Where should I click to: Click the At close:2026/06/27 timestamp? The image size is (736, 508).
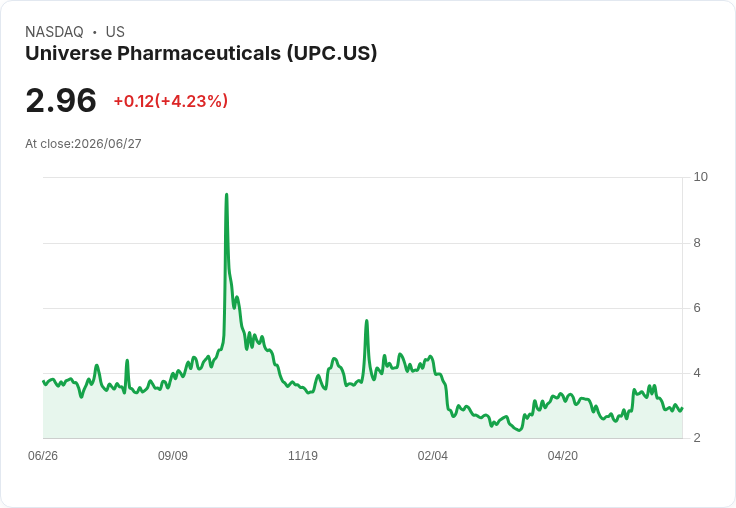coord(83,144)
